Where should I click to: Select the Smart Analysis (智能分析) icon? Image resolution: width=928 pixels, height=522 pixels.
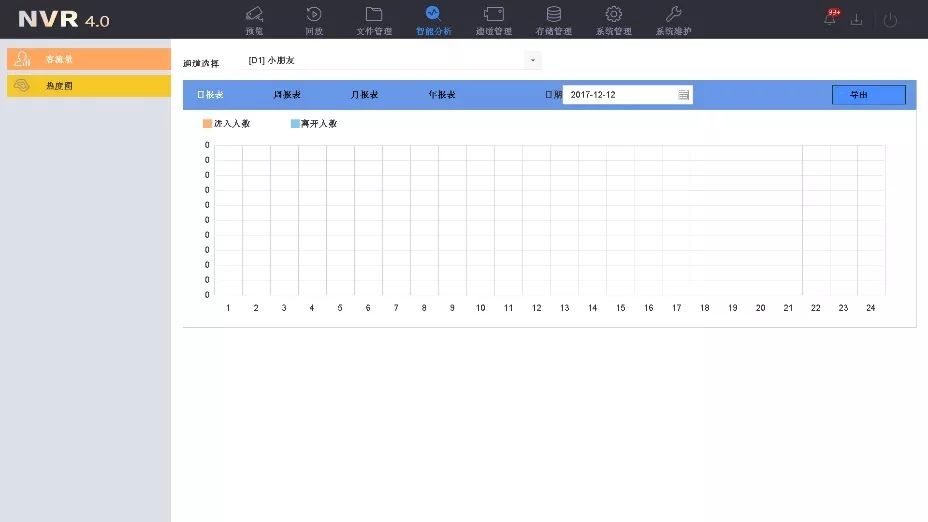(x=433, y=15)
